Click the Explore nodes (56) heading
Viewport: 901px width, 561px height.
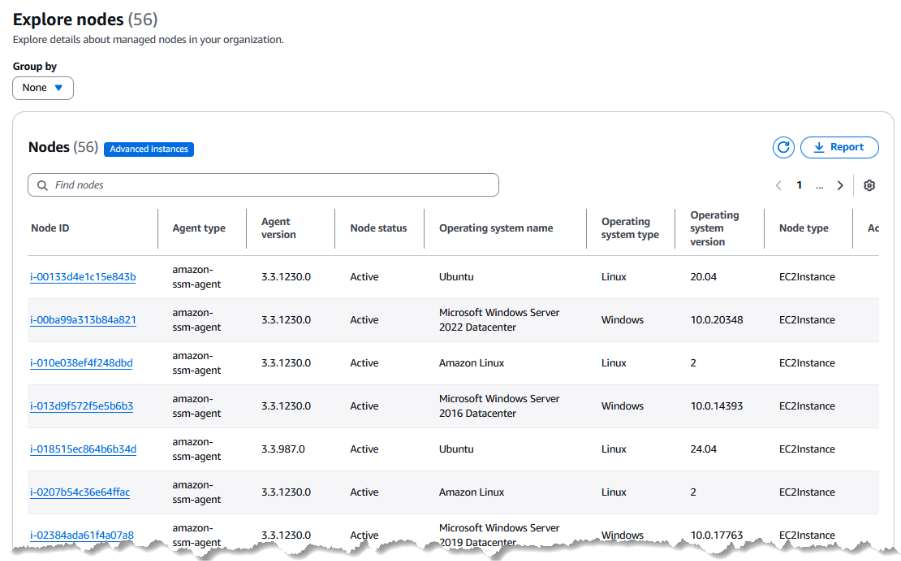click(x=85, y=20)
